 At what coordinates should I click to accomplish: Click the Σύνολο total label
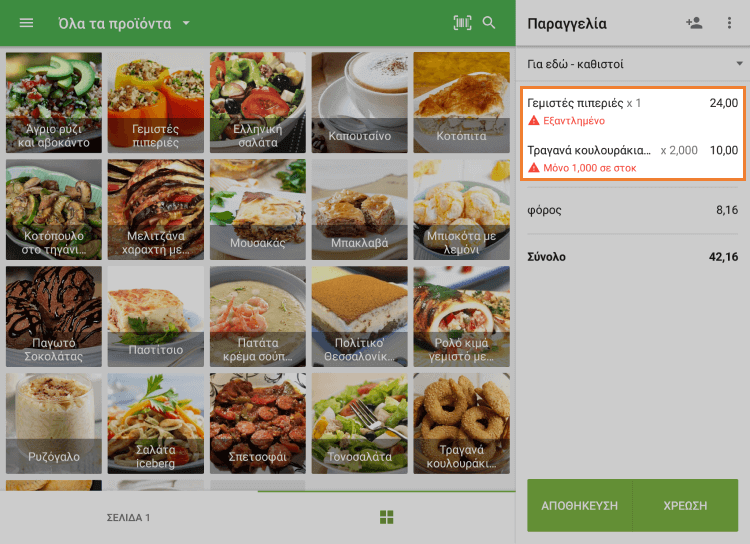click(546, 257)
